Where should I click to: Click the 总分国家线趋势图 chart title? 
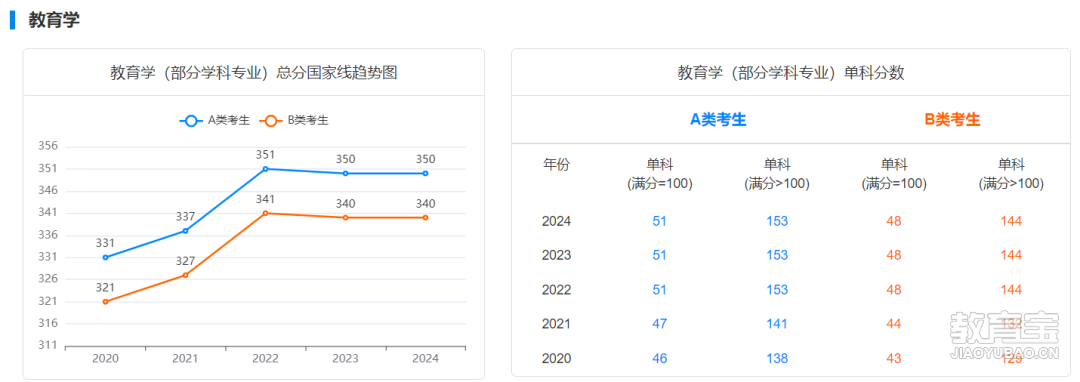pos(253,72)
